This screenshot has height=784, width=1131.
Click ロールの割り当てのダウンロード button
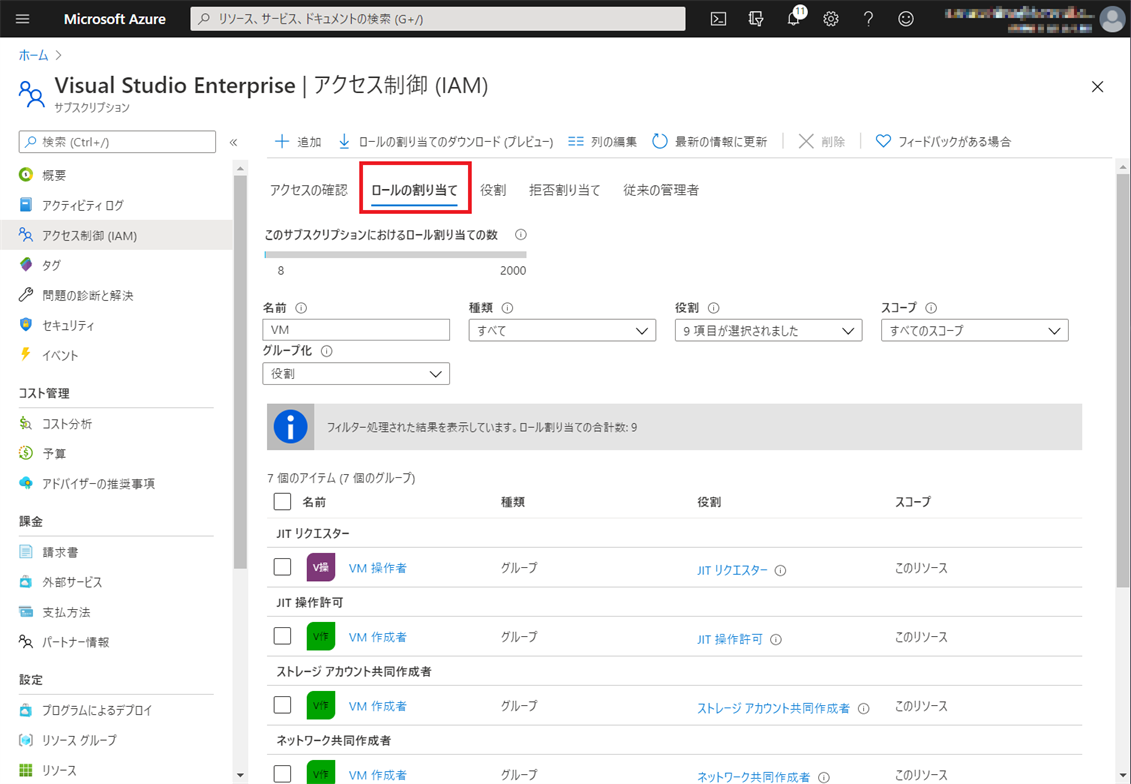tap(446, 141)
